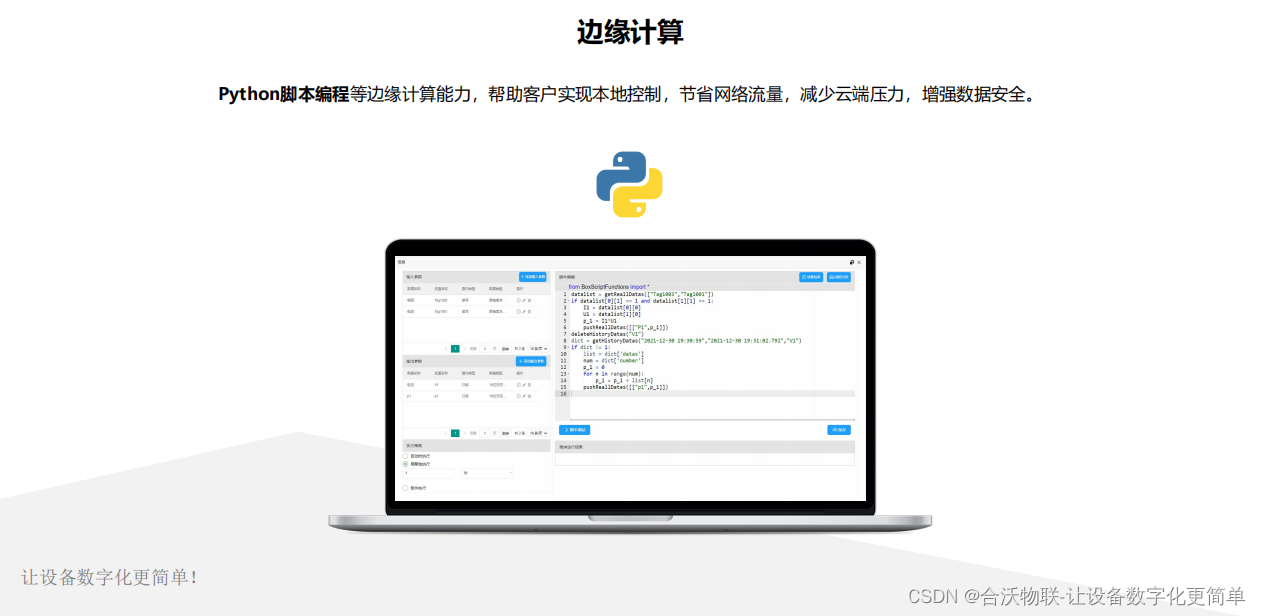Edit the p1 output parameter row pencil icon

(524, 396)
